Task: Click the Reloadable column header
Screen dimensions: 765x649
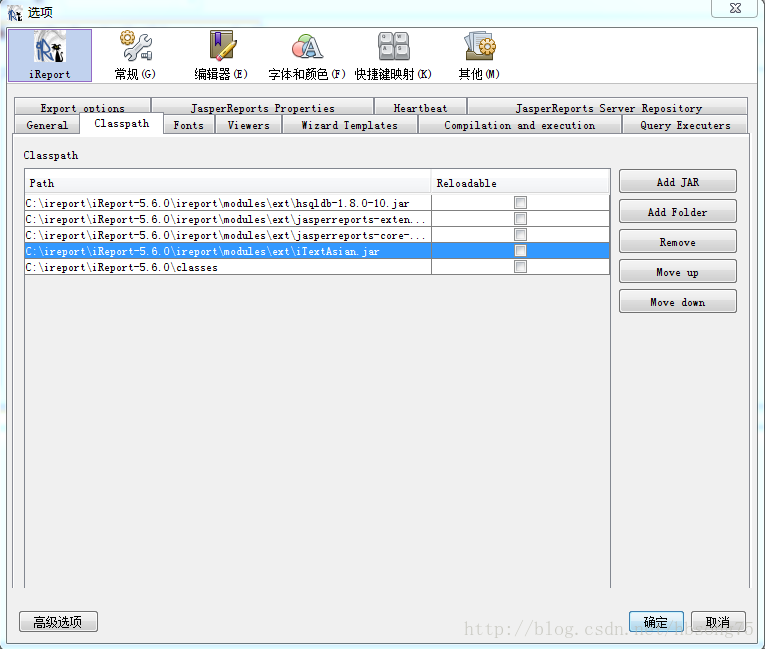Action: tap(521, 183)
